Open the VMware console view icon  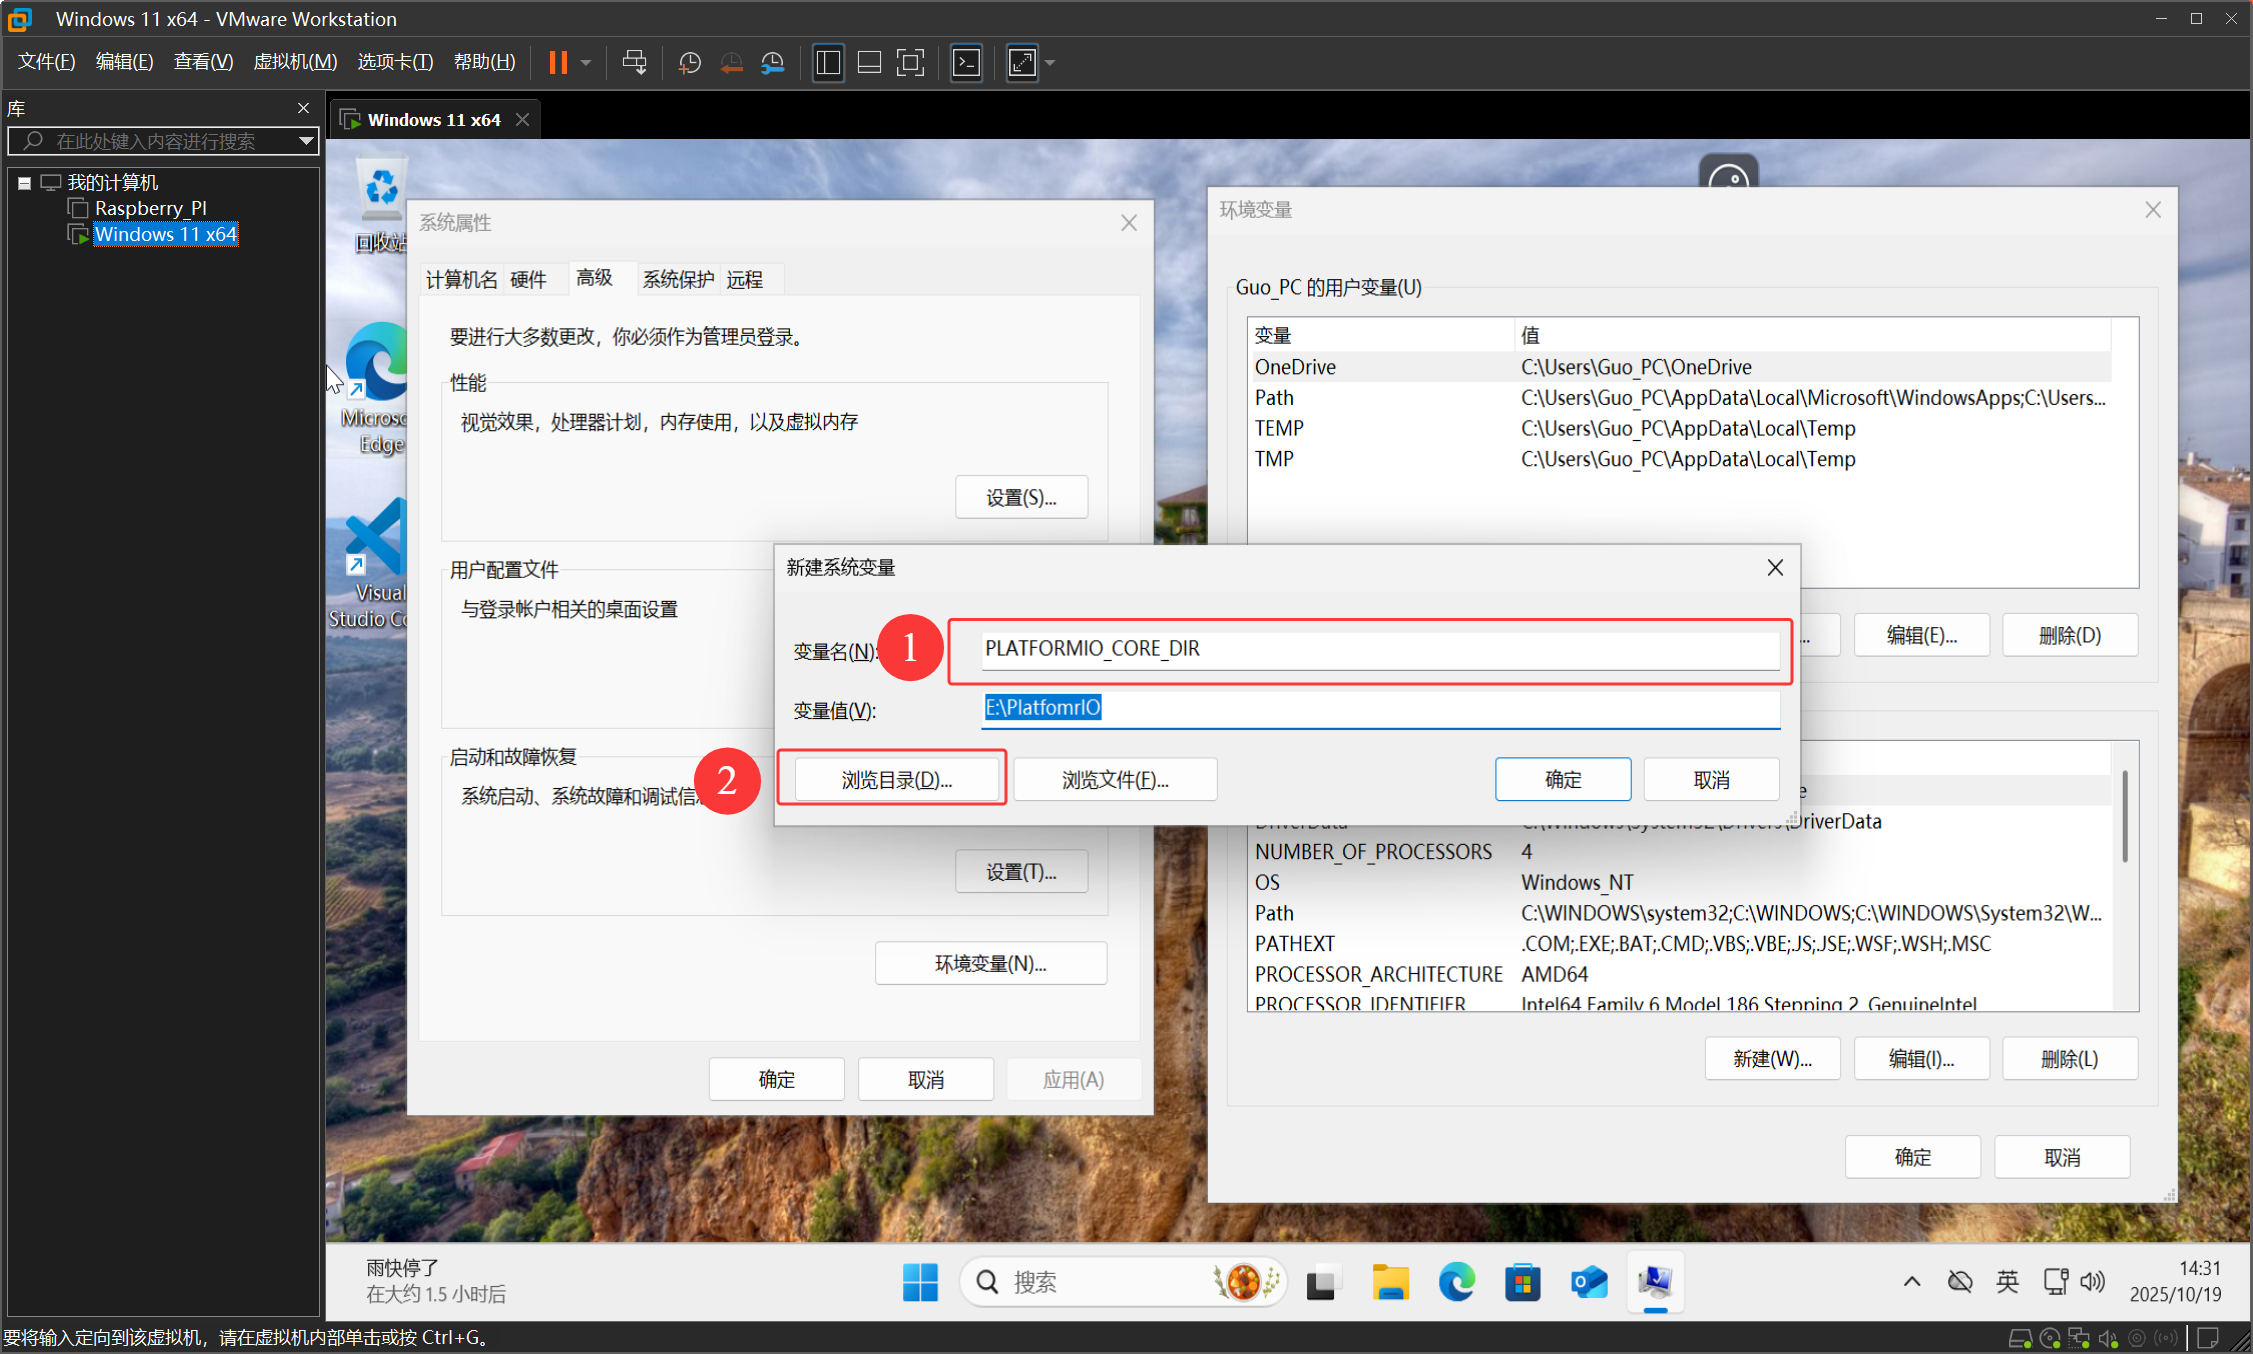tap(966, 63)
